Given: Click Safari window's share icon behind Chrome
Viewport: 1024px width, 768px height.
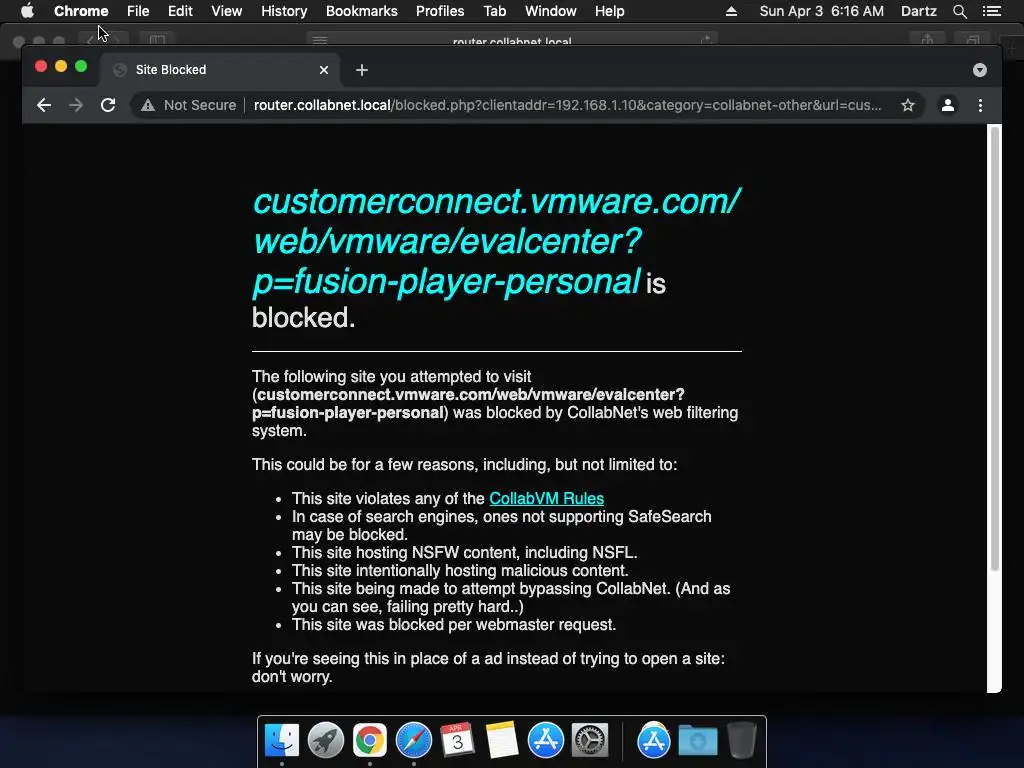Looking at the screenshot, I should click(x=927, y=40).
